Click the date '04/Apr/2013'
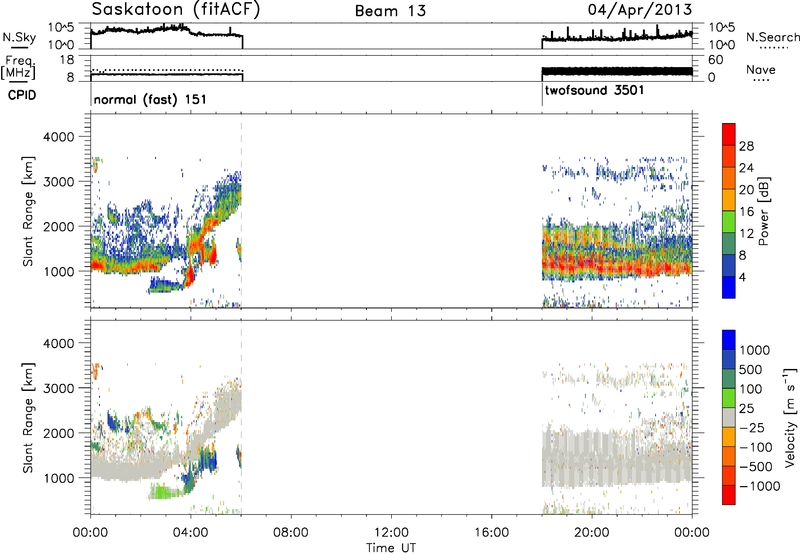The image size is (800, 554). point(640,10)
